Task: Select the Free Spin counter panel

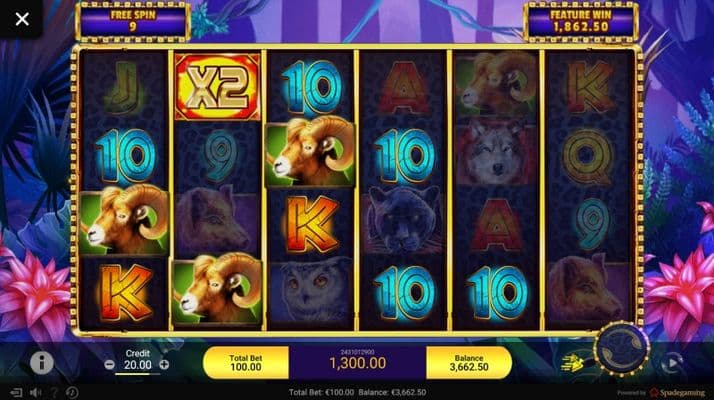Action: coord(133,21)
